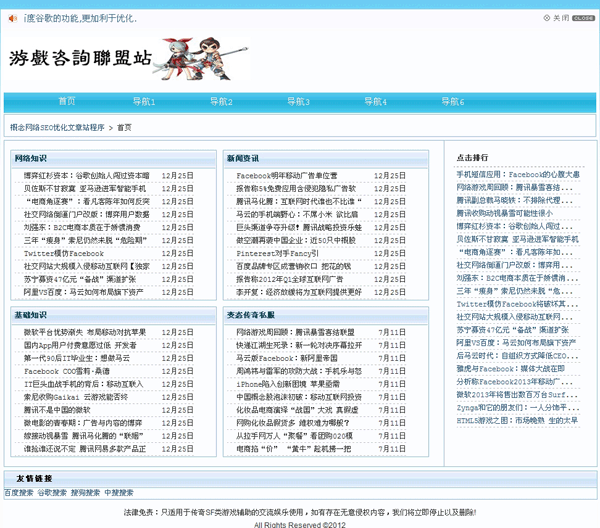Open the 基础知识 section heading
The height and width of the screenshot is (528, 600).
30,314
